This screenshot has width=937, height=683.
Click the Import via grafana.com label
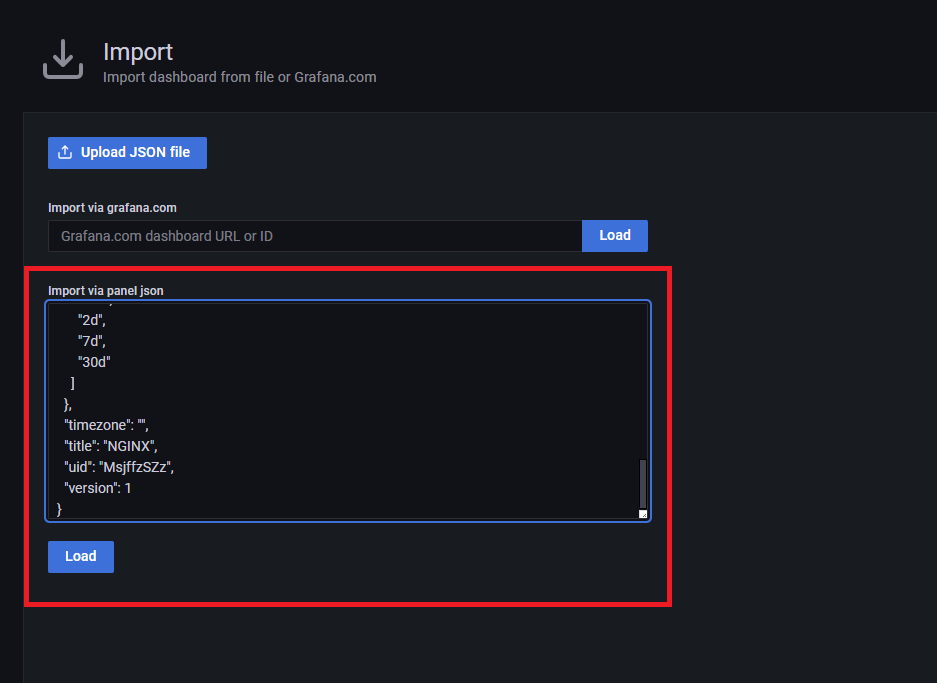(112, 208)
